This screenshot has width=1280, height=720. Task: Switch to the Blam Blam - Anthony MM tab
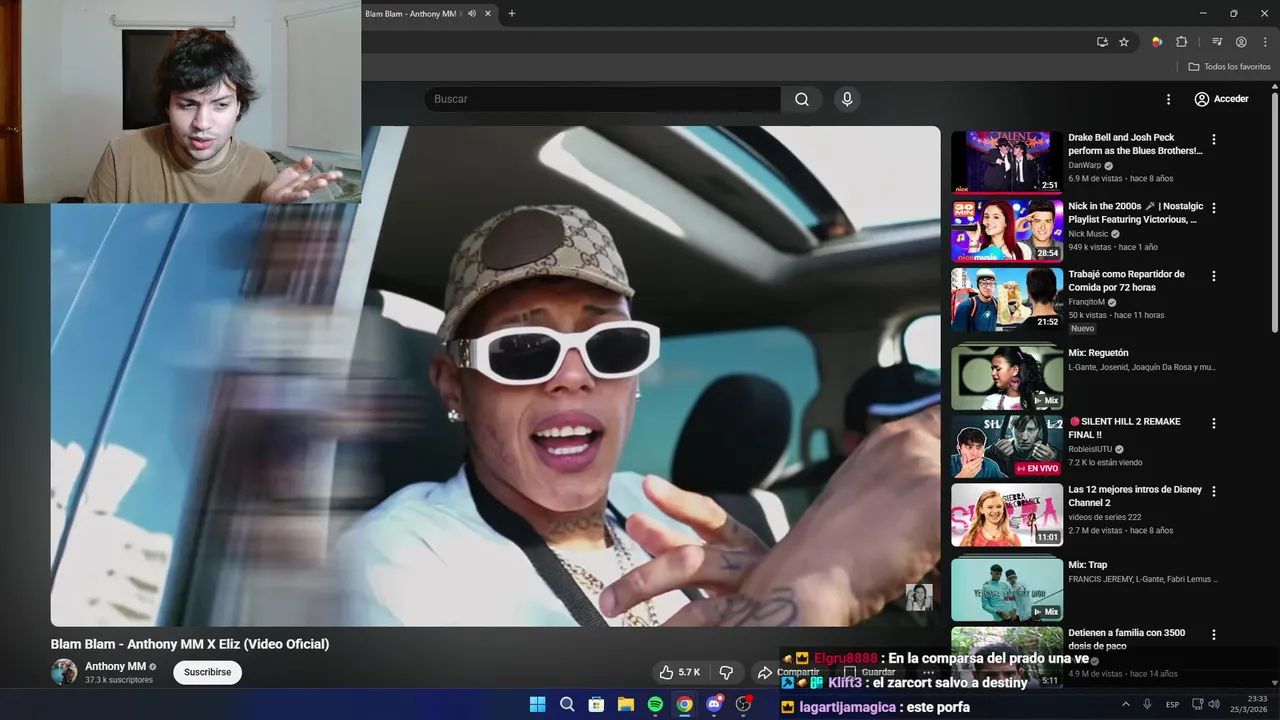(412, 14)
